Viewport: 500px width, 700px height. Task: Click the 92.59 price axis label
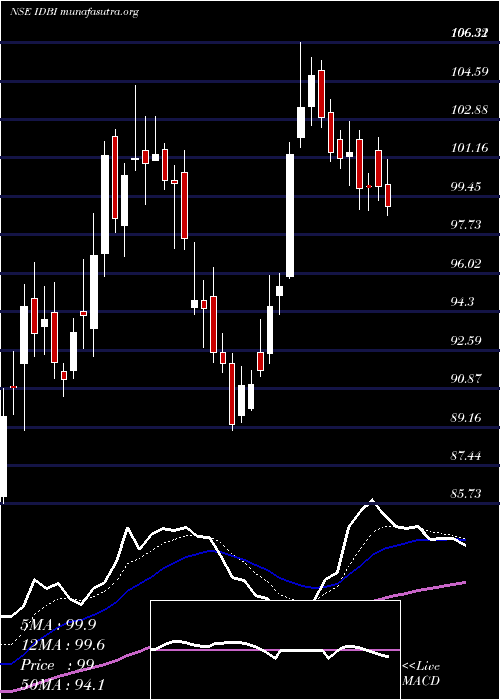point(466,341)
